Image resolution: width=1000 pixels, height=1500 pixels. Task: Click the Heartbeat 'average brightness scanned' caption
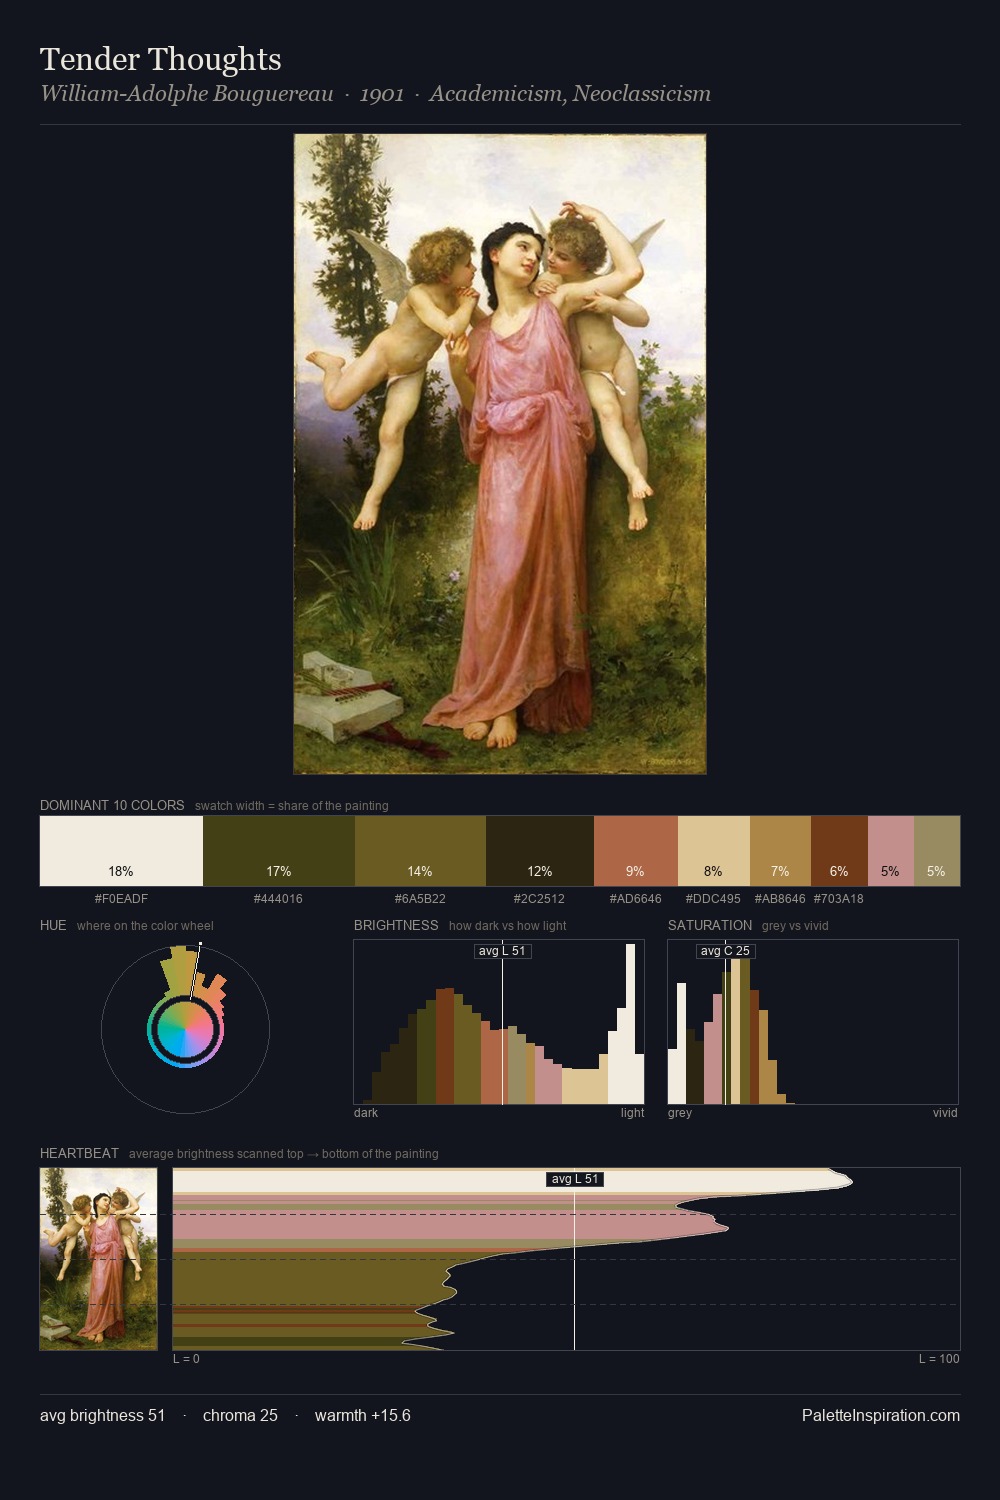[284, 1153]
